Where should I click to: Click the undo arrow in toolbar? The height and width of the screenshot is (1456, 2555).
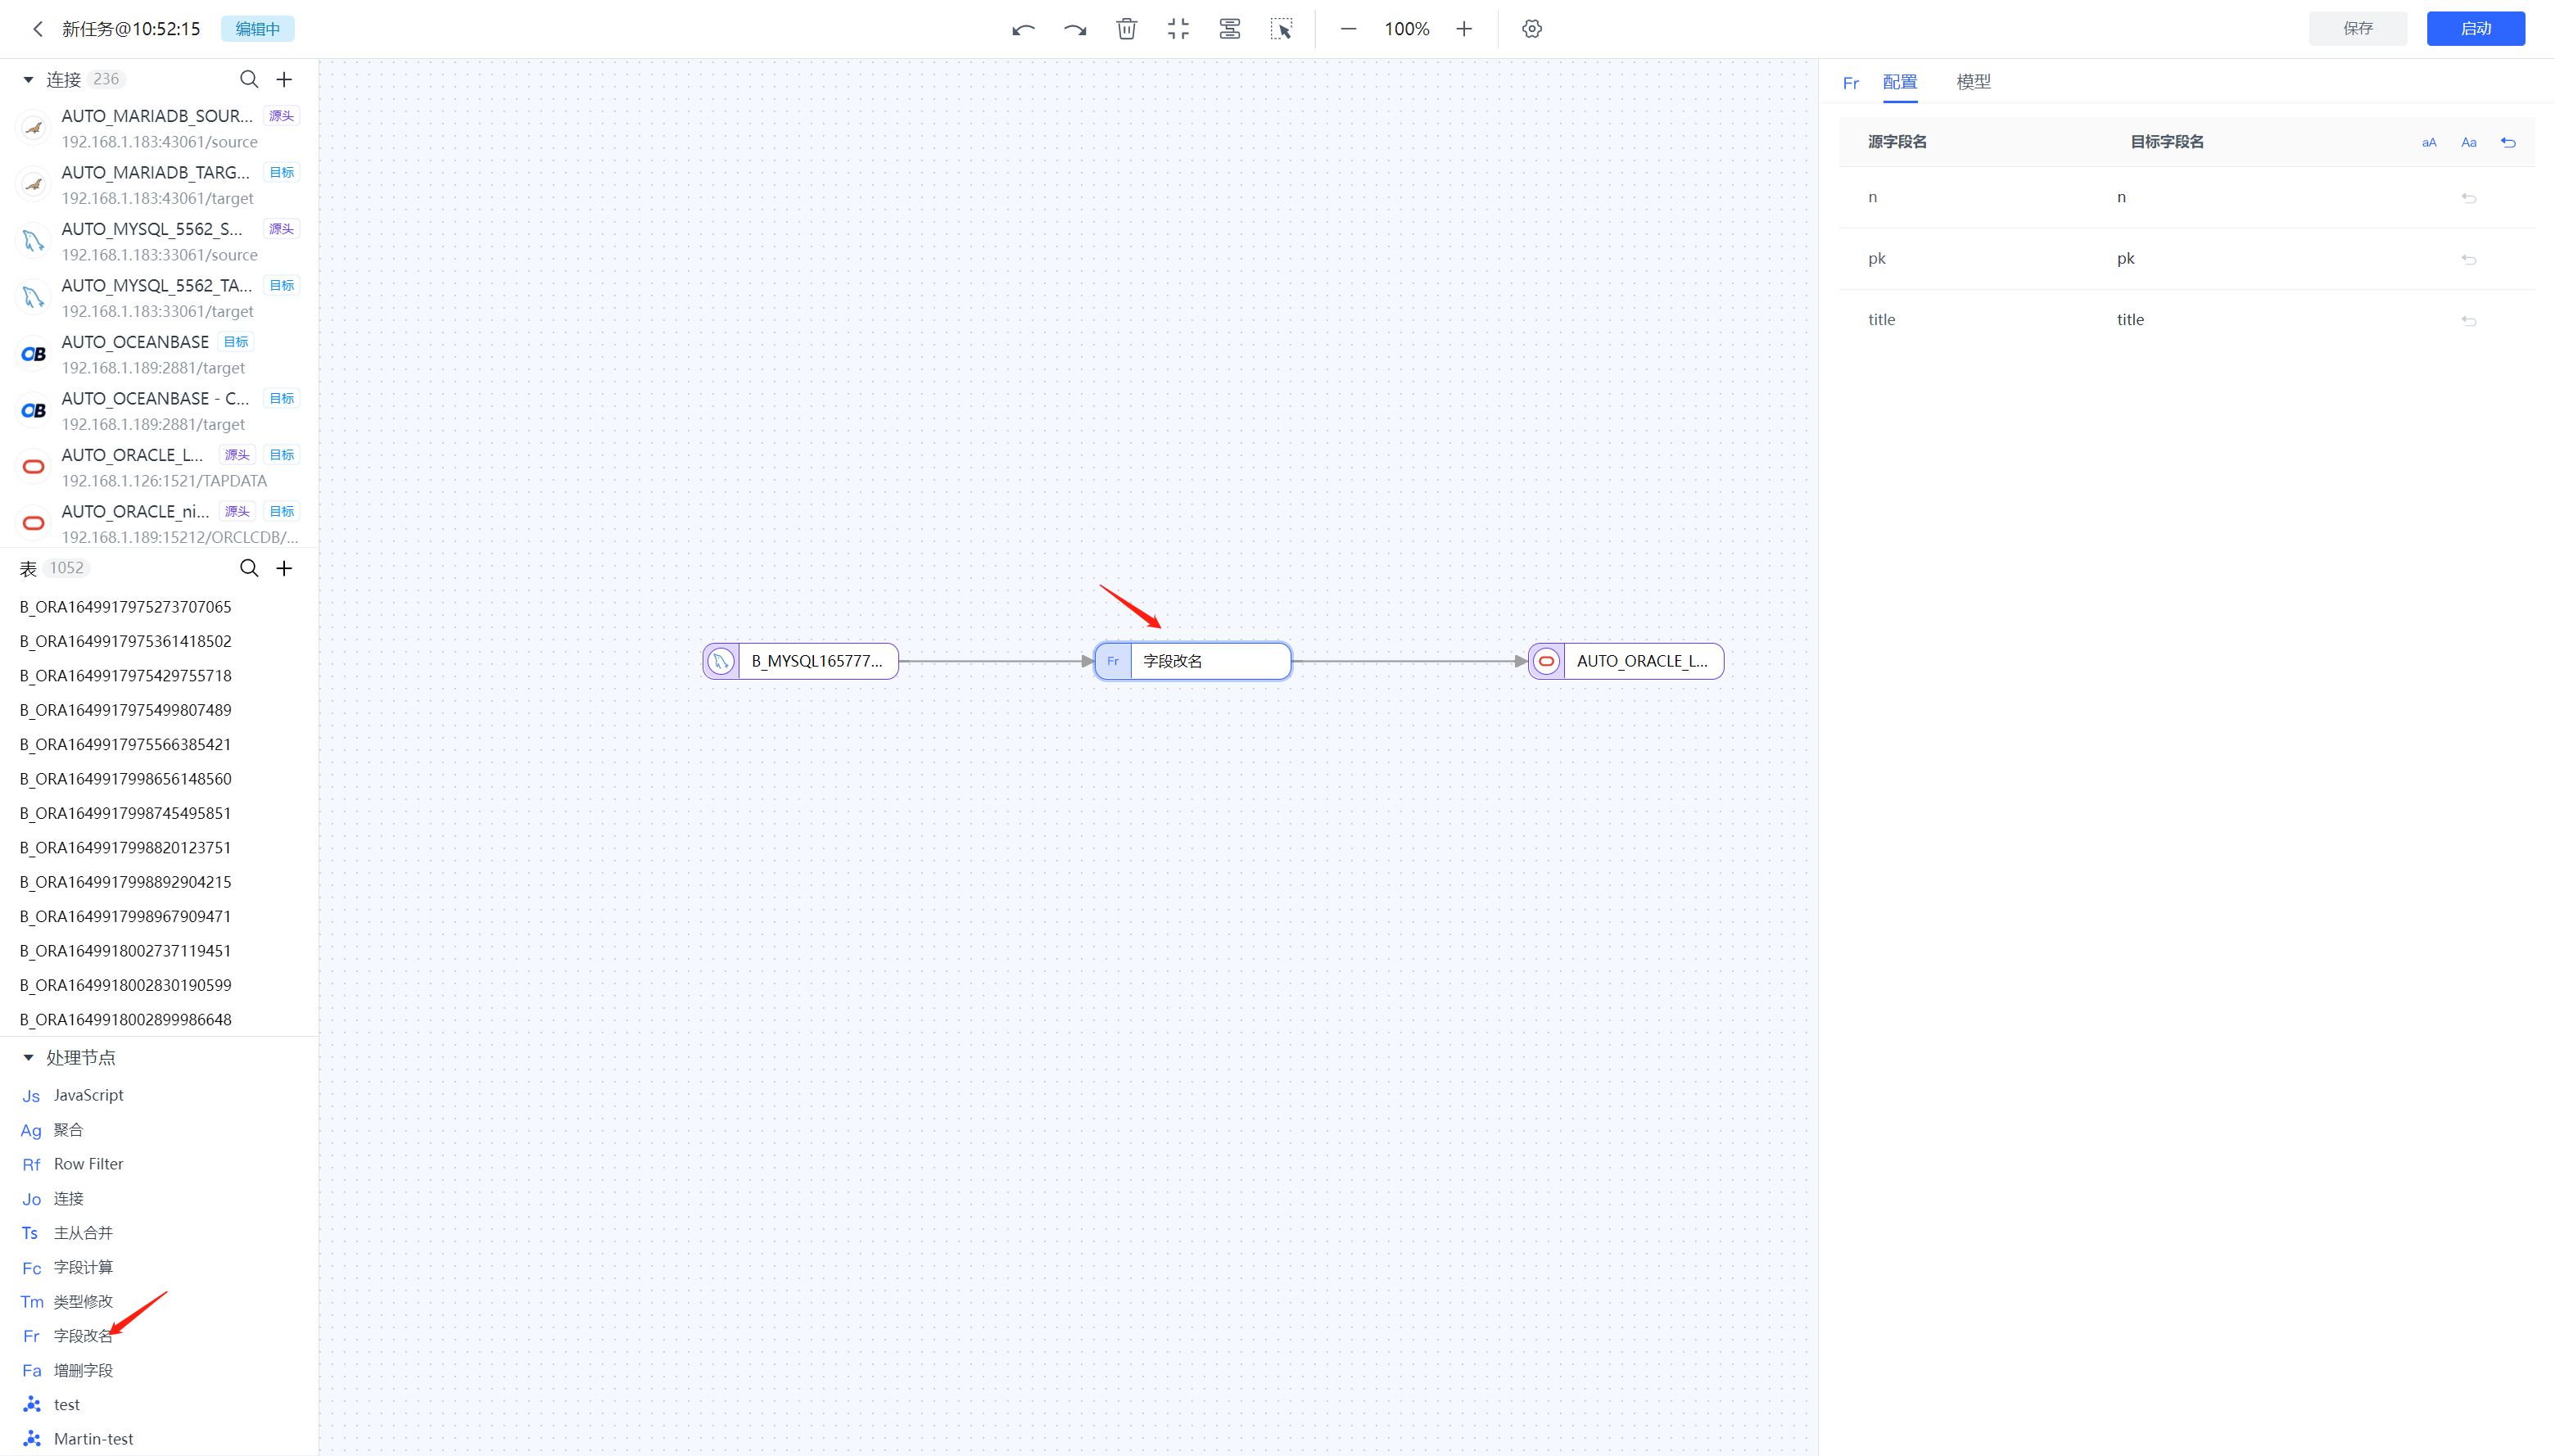click(1023, 29)
